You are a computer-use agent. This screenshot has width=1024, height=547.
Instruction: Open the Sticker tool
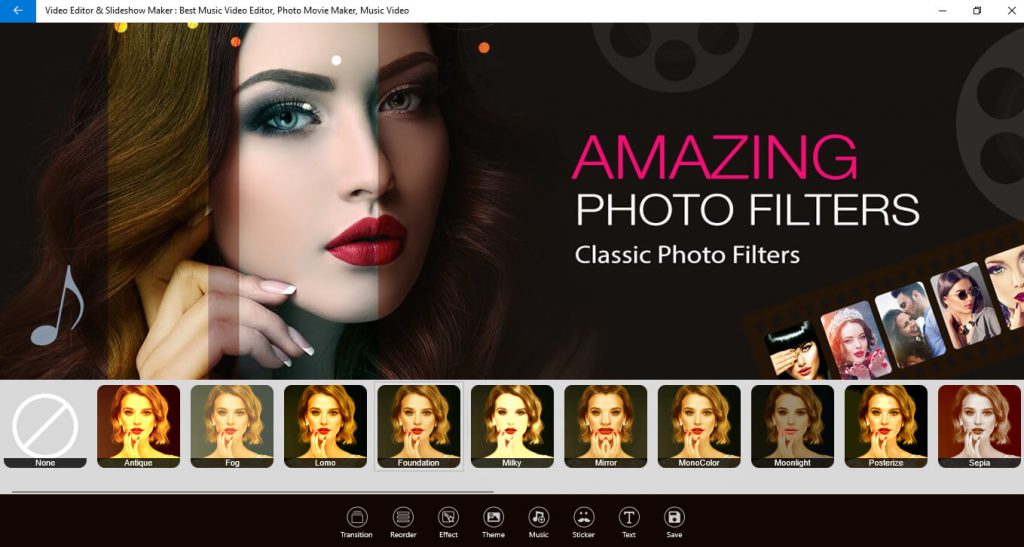(x=583, y=522)
